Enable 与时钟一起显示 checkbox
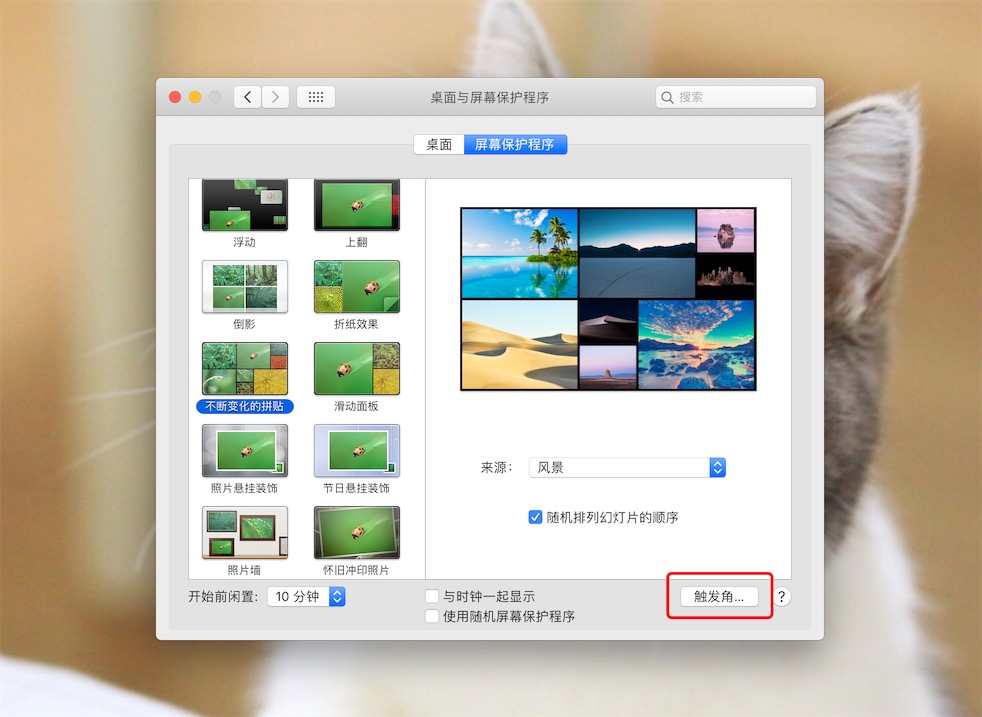This screenshot has height=717, width=982. click(x=432, y=596)
